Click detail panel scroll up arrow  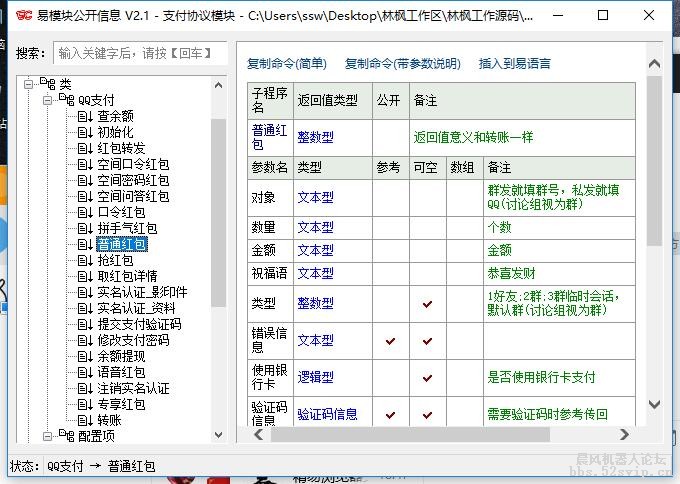tap(654, 64)
